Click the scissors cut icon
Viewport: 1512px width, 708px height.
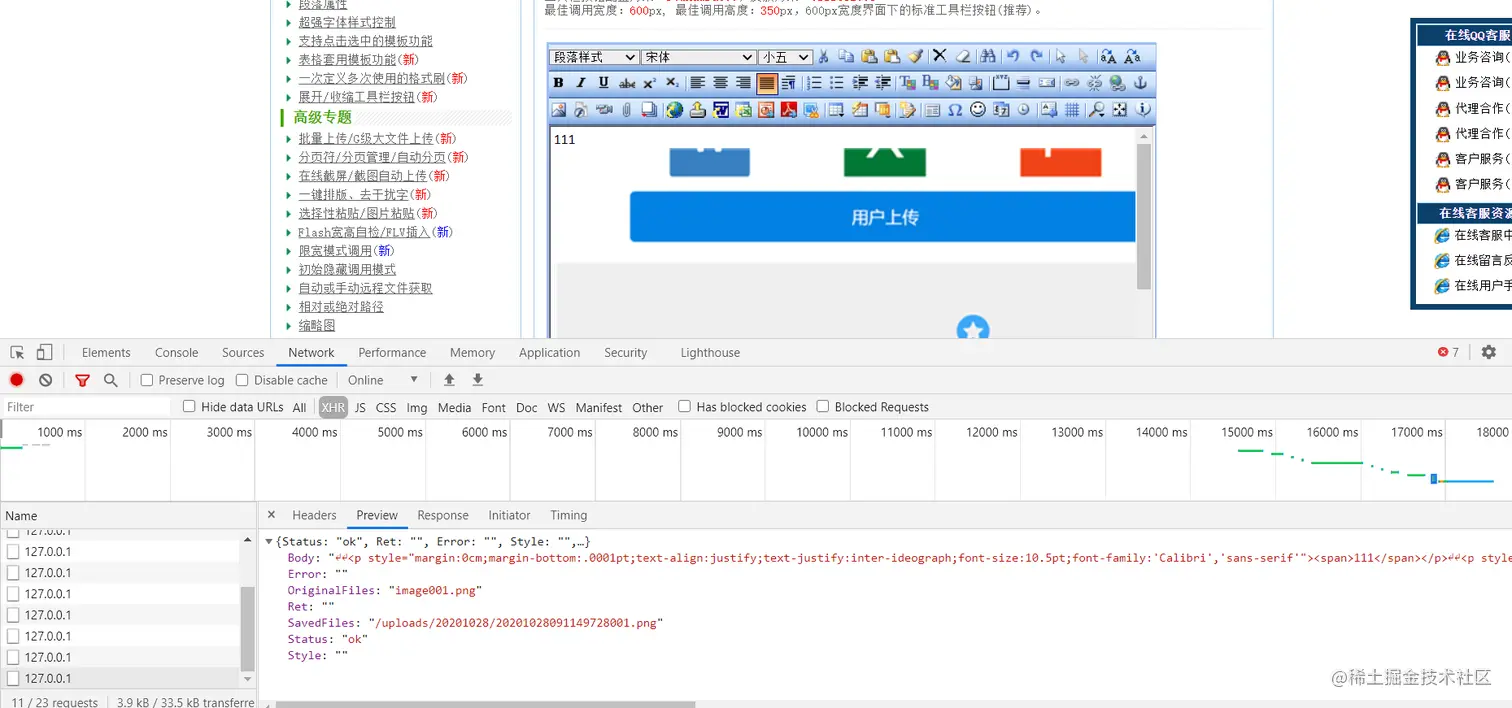[x=823, y=56]
